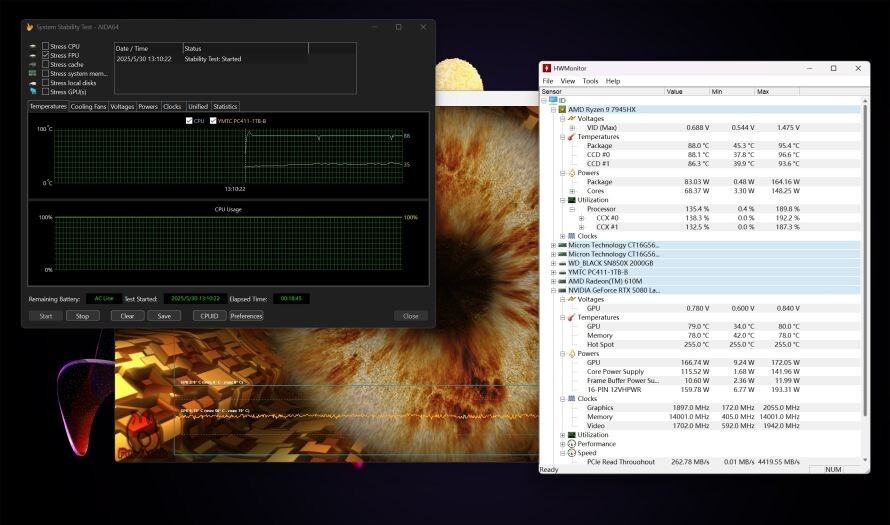
Task: Click the card icon of NVIDIA GeForce RTX 5080
Action: click(x=562, y=291)
